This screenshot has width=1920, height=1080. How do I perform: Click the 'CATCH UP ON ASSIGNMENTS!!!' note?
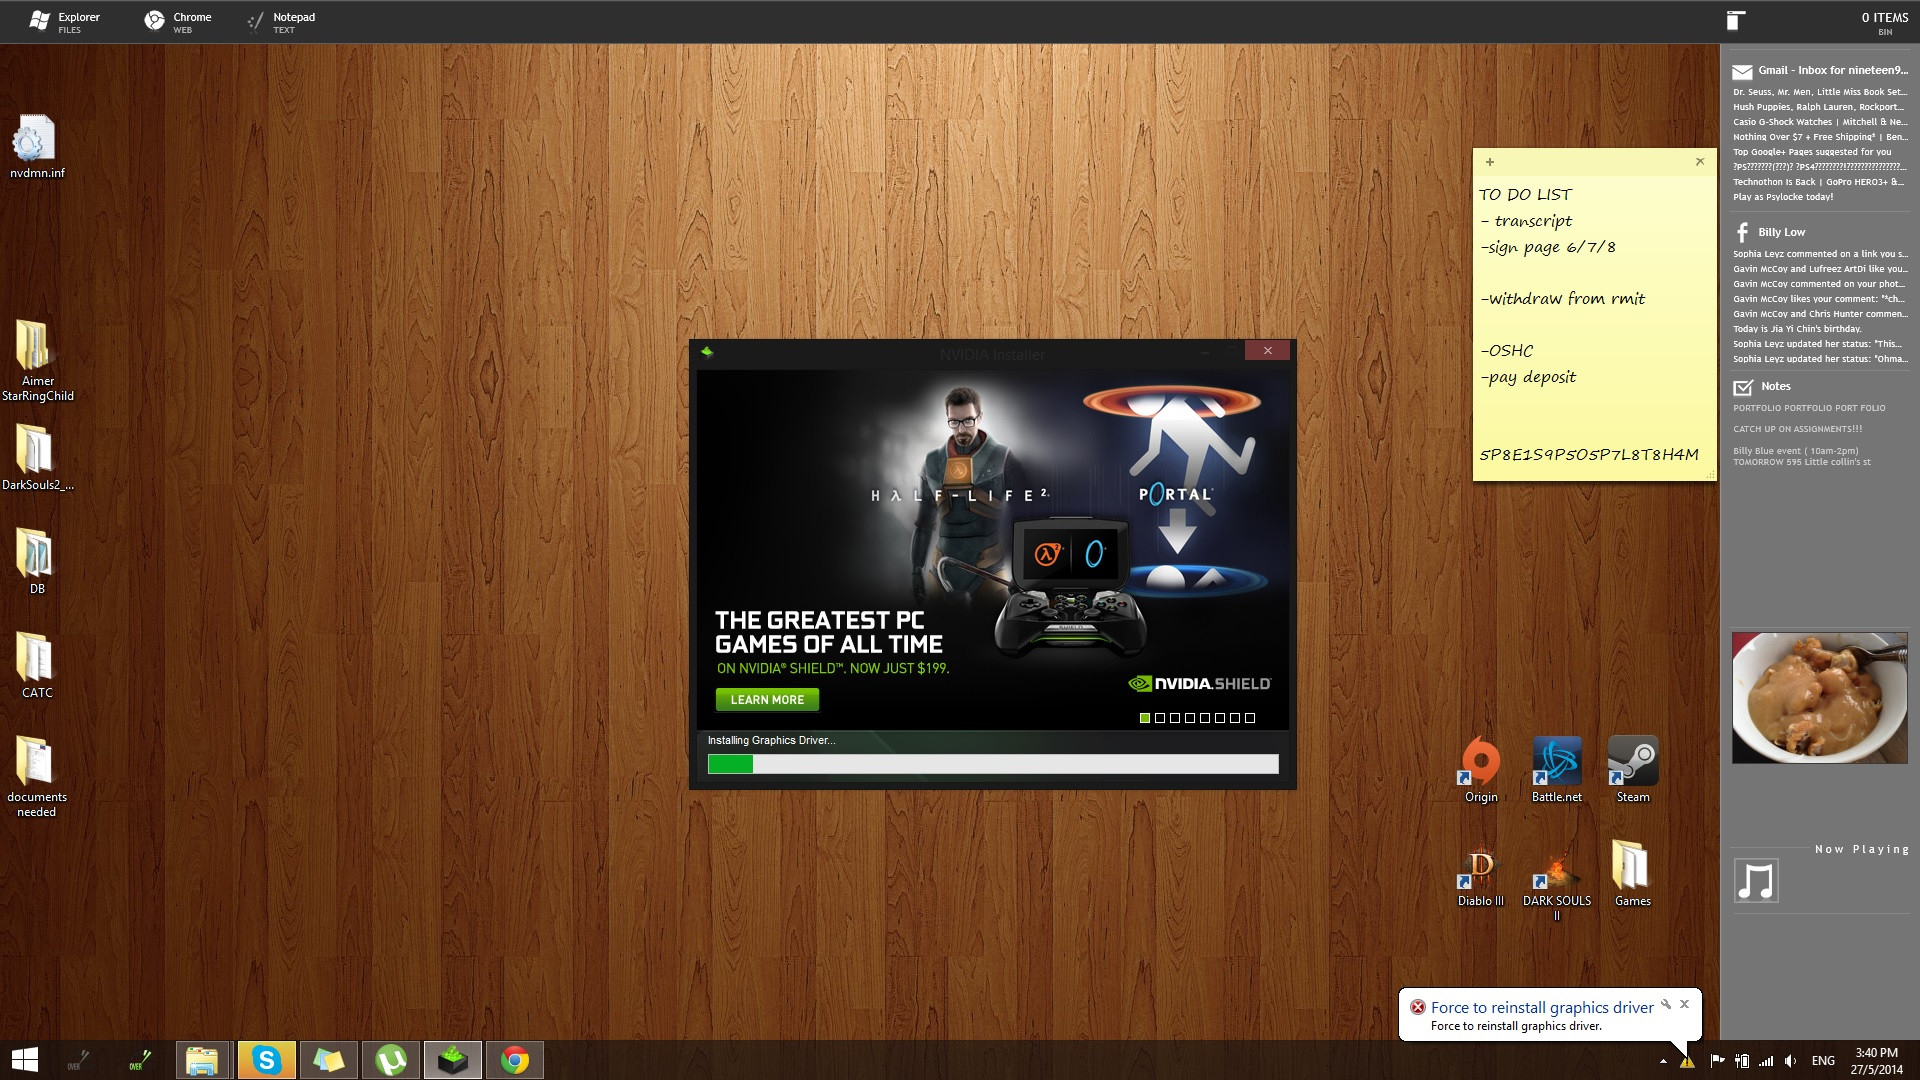(1797, 429)
